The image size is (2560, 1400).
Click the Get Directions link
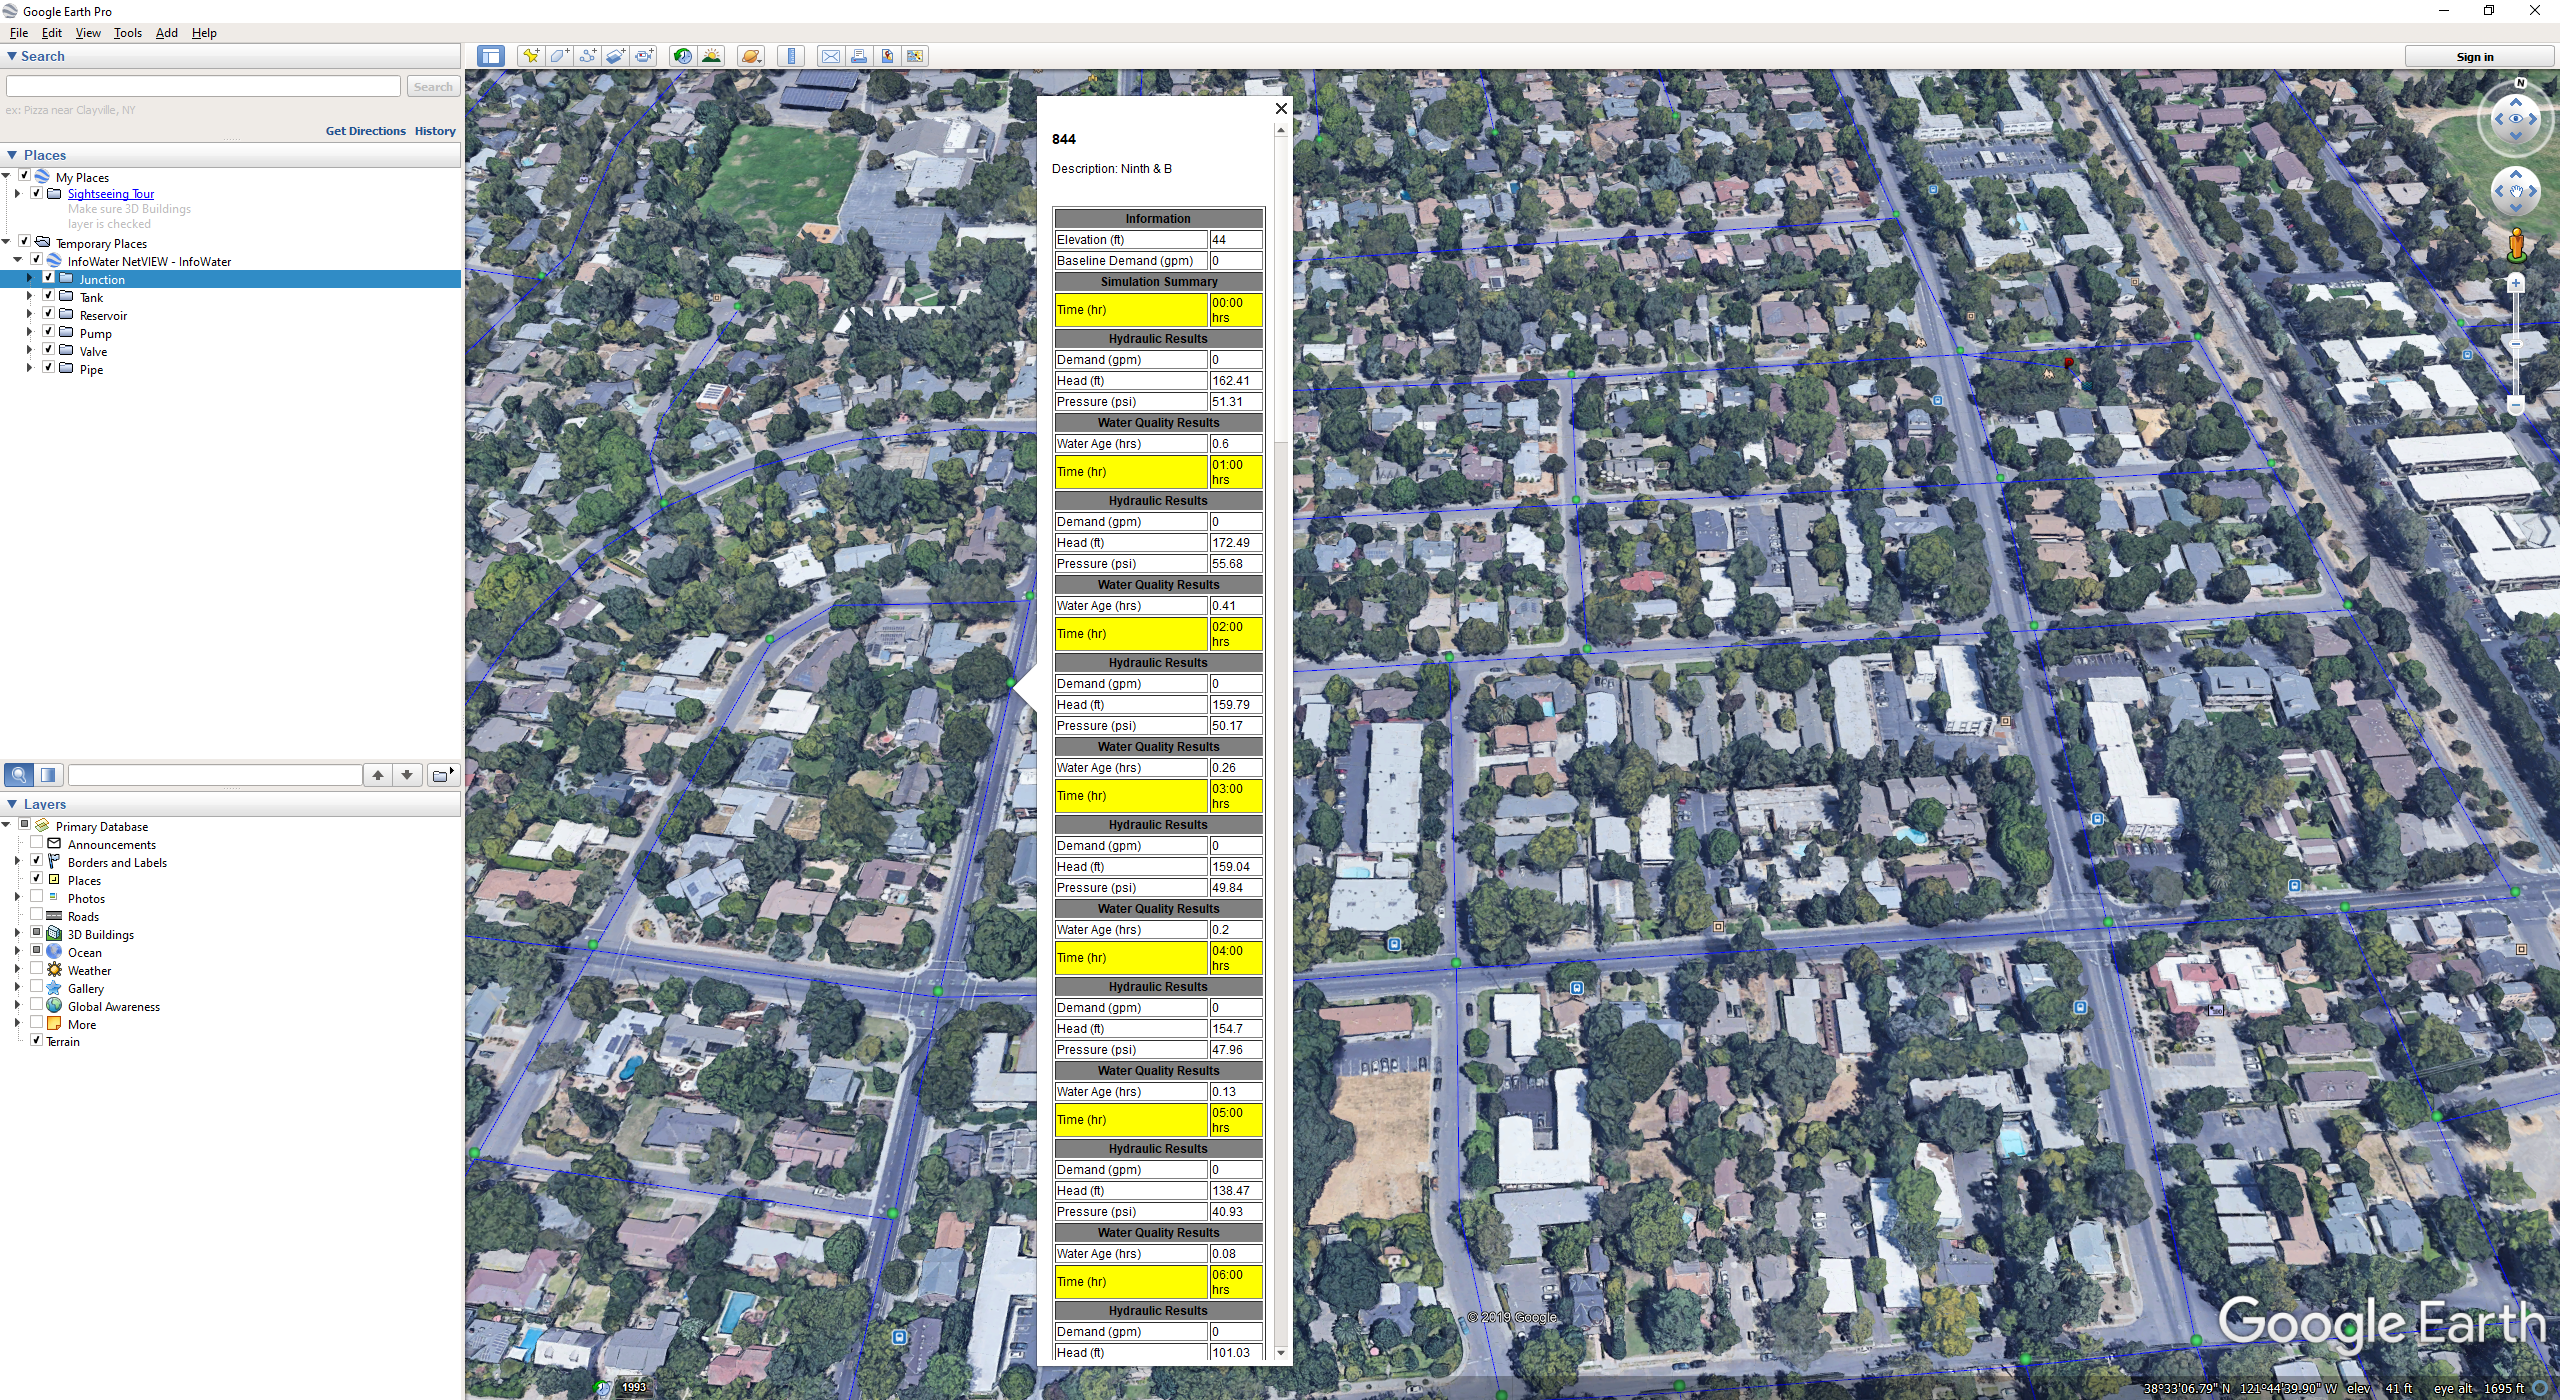(x=365, y=131)
